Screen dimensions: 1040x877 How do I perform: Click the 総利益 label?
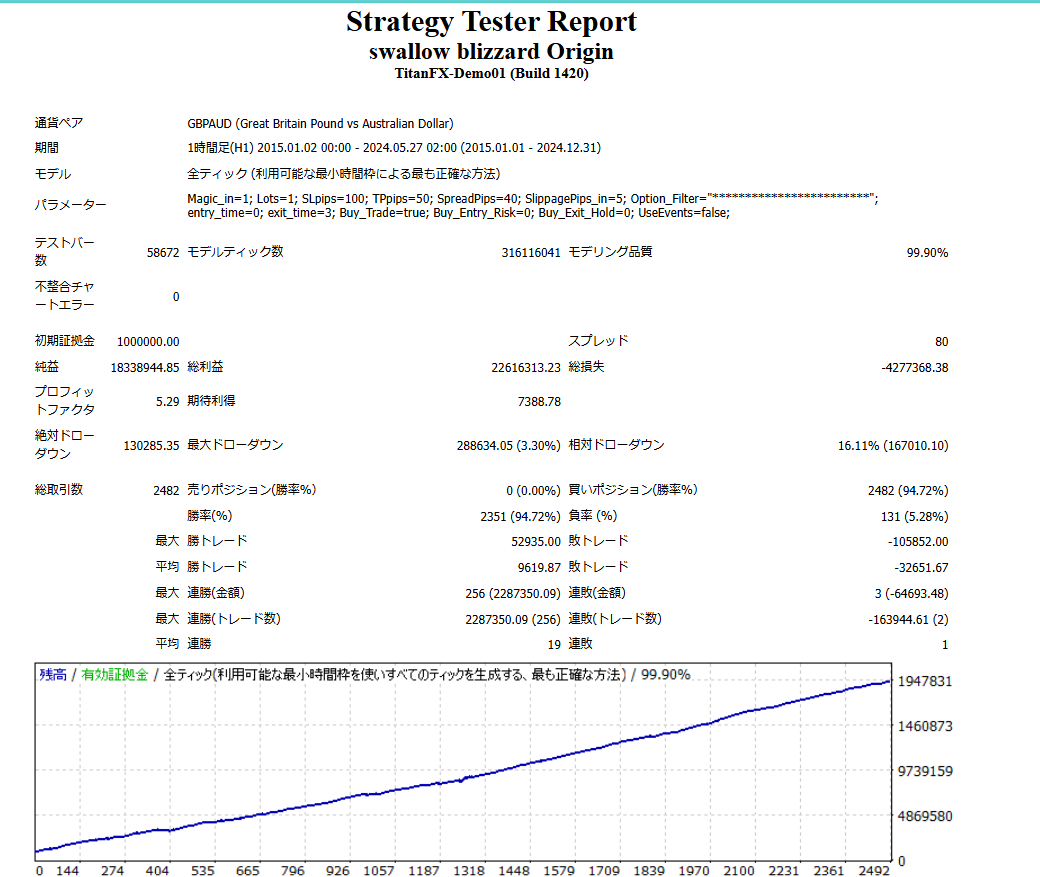point(205,367)
